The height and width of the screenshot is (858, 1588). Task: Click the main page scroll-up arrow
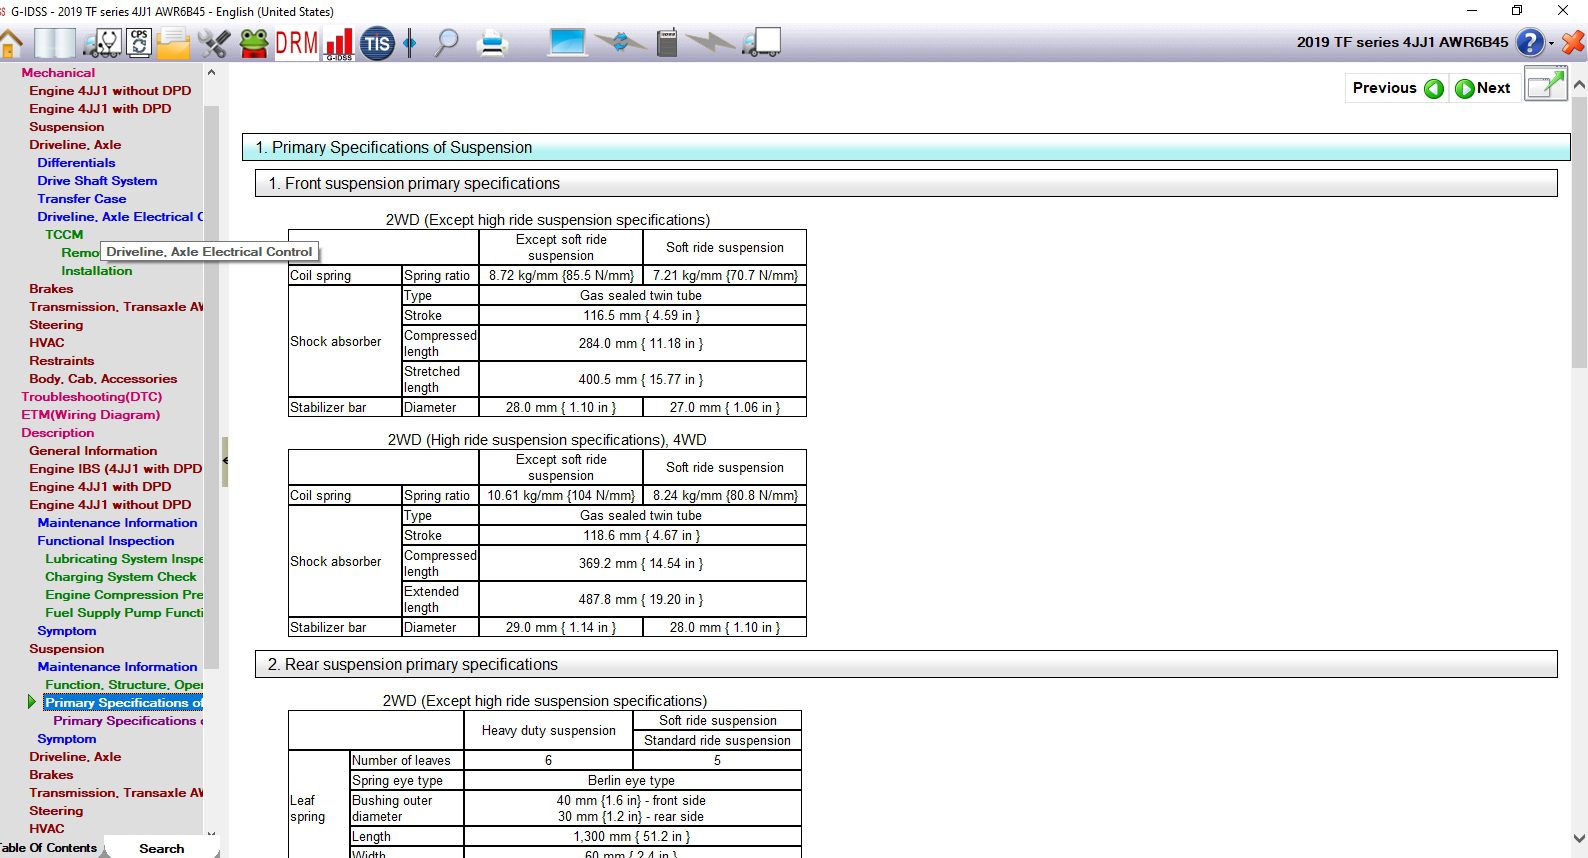point(1579,85)
